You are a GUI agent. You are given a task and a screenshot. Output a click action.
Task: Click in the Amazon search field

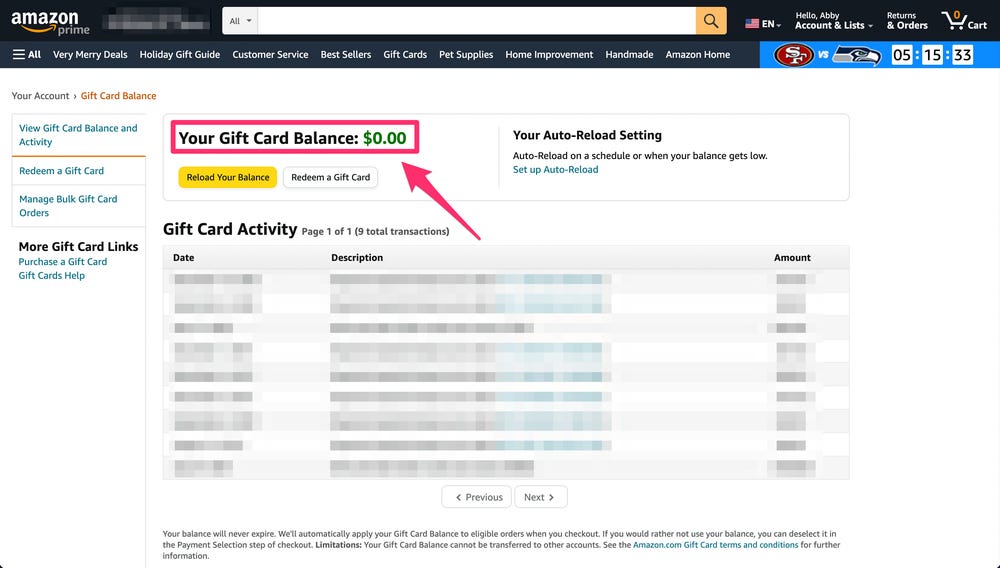(x=476, y=21)
